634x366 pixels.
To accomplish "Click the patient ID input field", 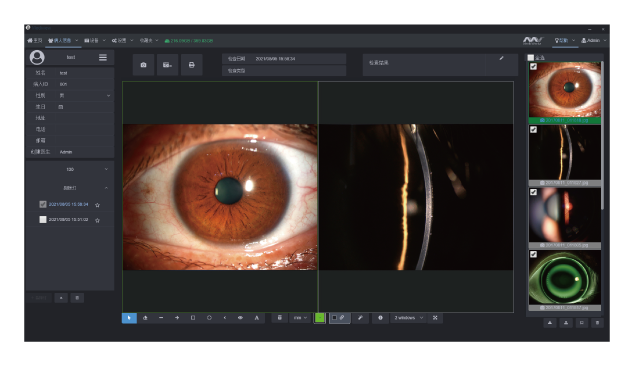I will [84, 84].
